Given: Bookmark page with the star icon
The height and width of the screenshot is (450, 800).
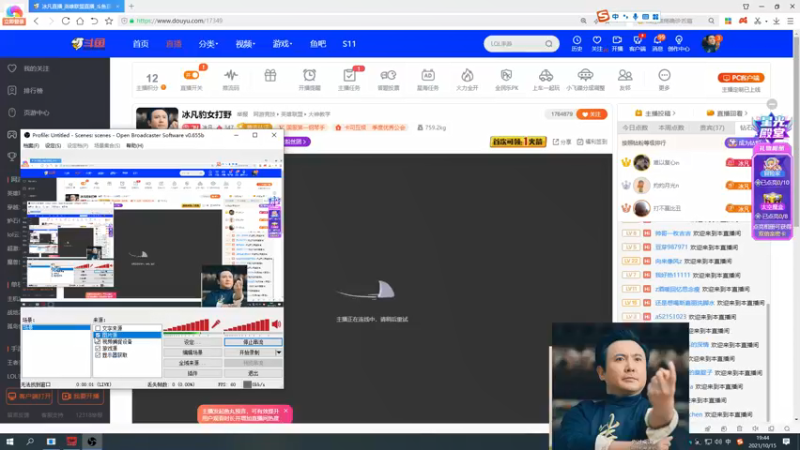Looking at the screenshot, I should (109, 21).
